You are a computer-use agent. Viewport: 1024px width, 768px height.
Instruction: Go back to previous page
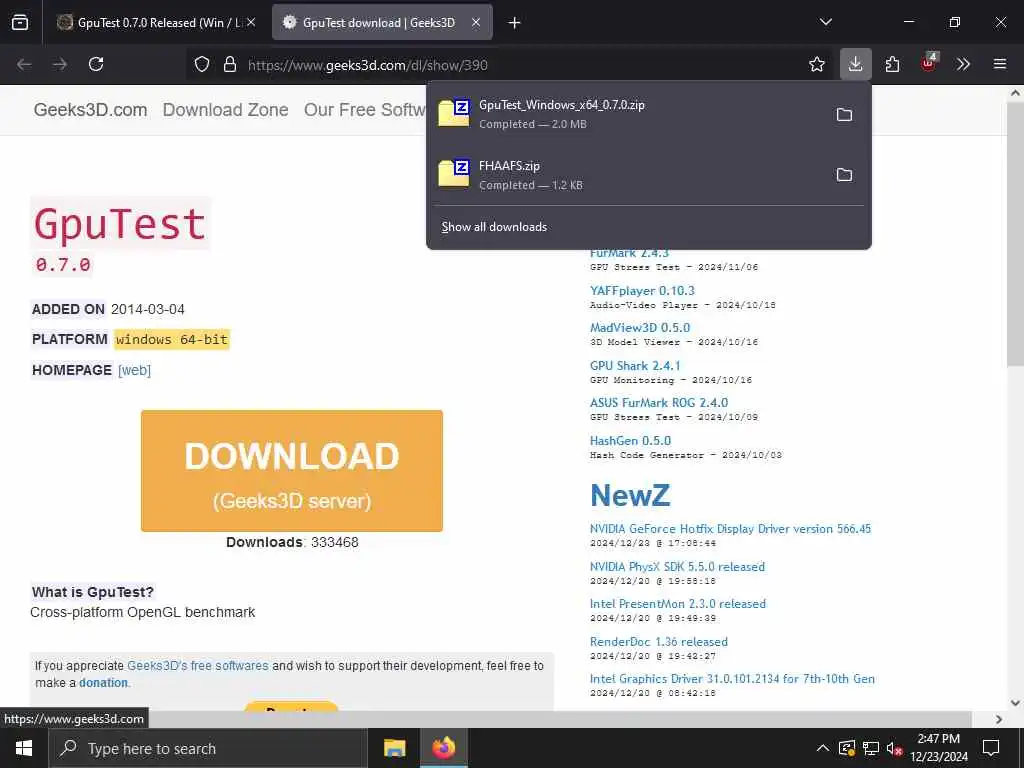(x=24, y=64)
